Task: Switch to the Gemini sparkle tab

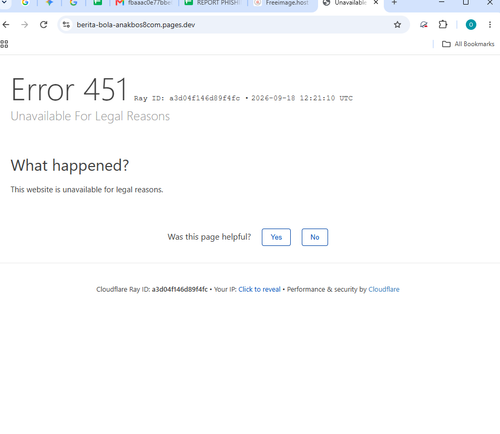Action: coord(49,3)
